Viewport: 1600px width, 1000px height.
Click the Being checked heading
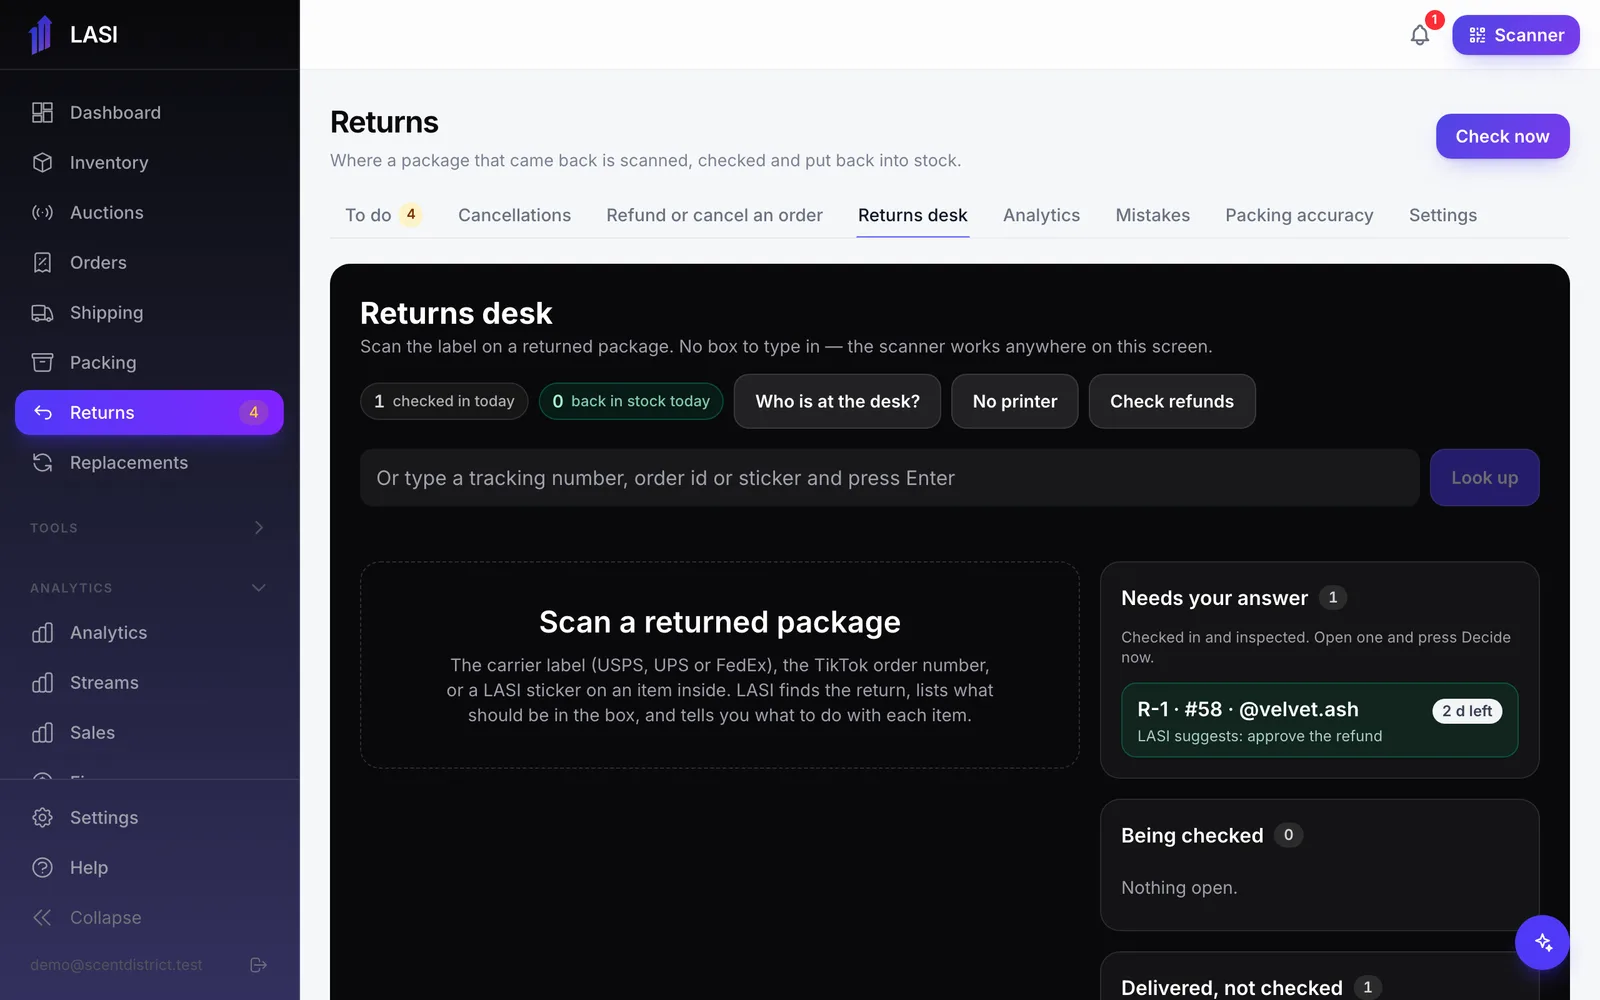(x=1192, y=835)
